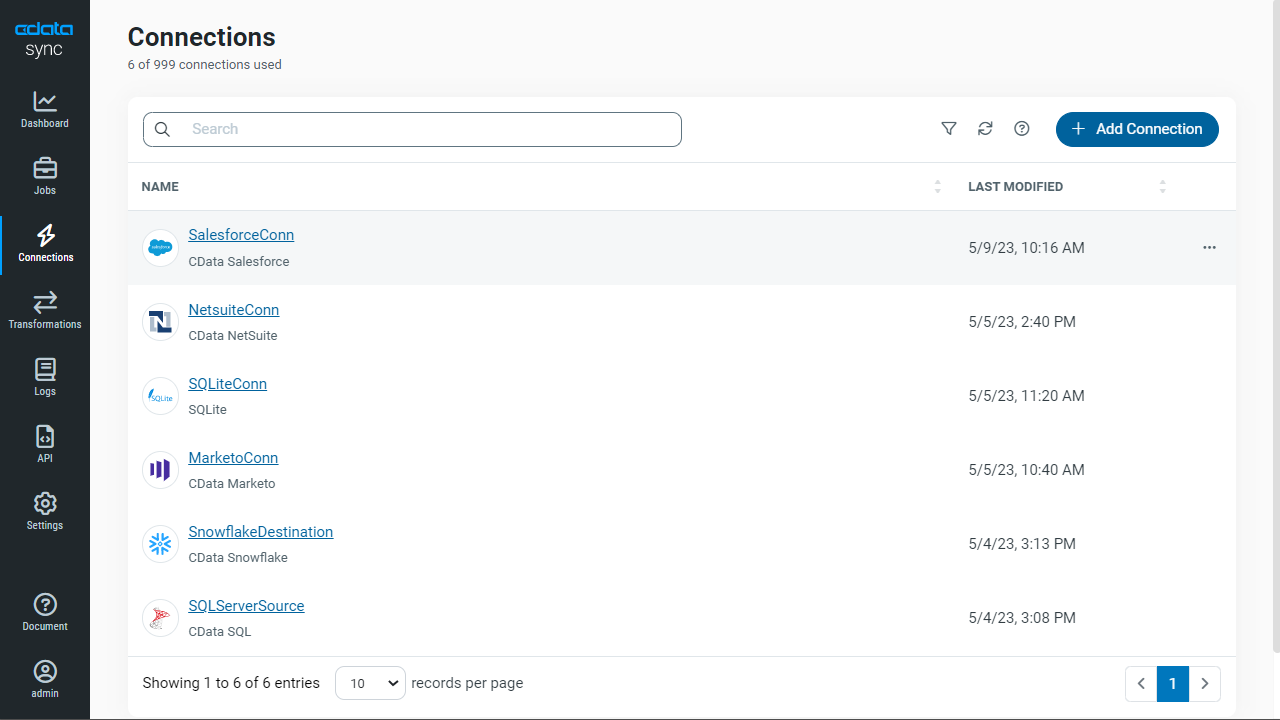This screenshot has height=720, width=1280.
Task: Focus the connections Search field
Action: click(430, 129)
